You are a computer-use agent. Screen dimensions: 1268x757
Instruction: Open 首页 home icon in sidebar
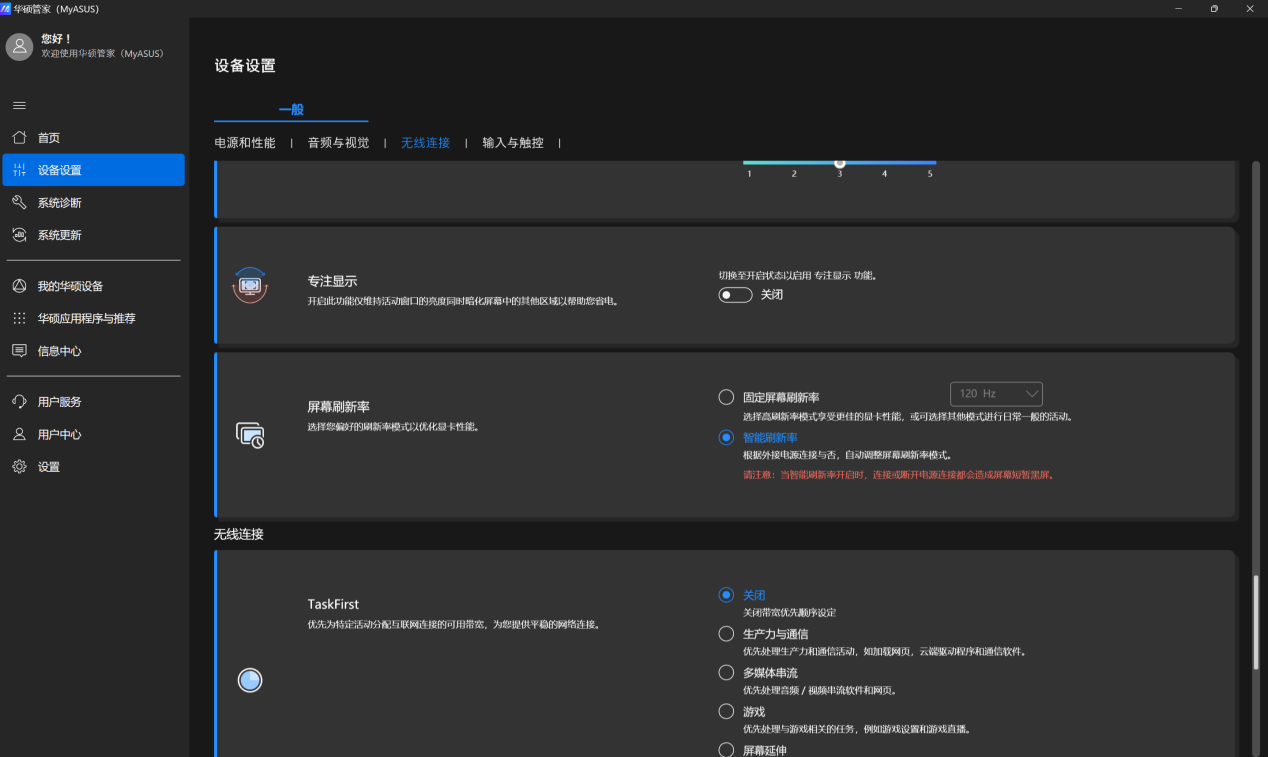[x=19, y=138]
